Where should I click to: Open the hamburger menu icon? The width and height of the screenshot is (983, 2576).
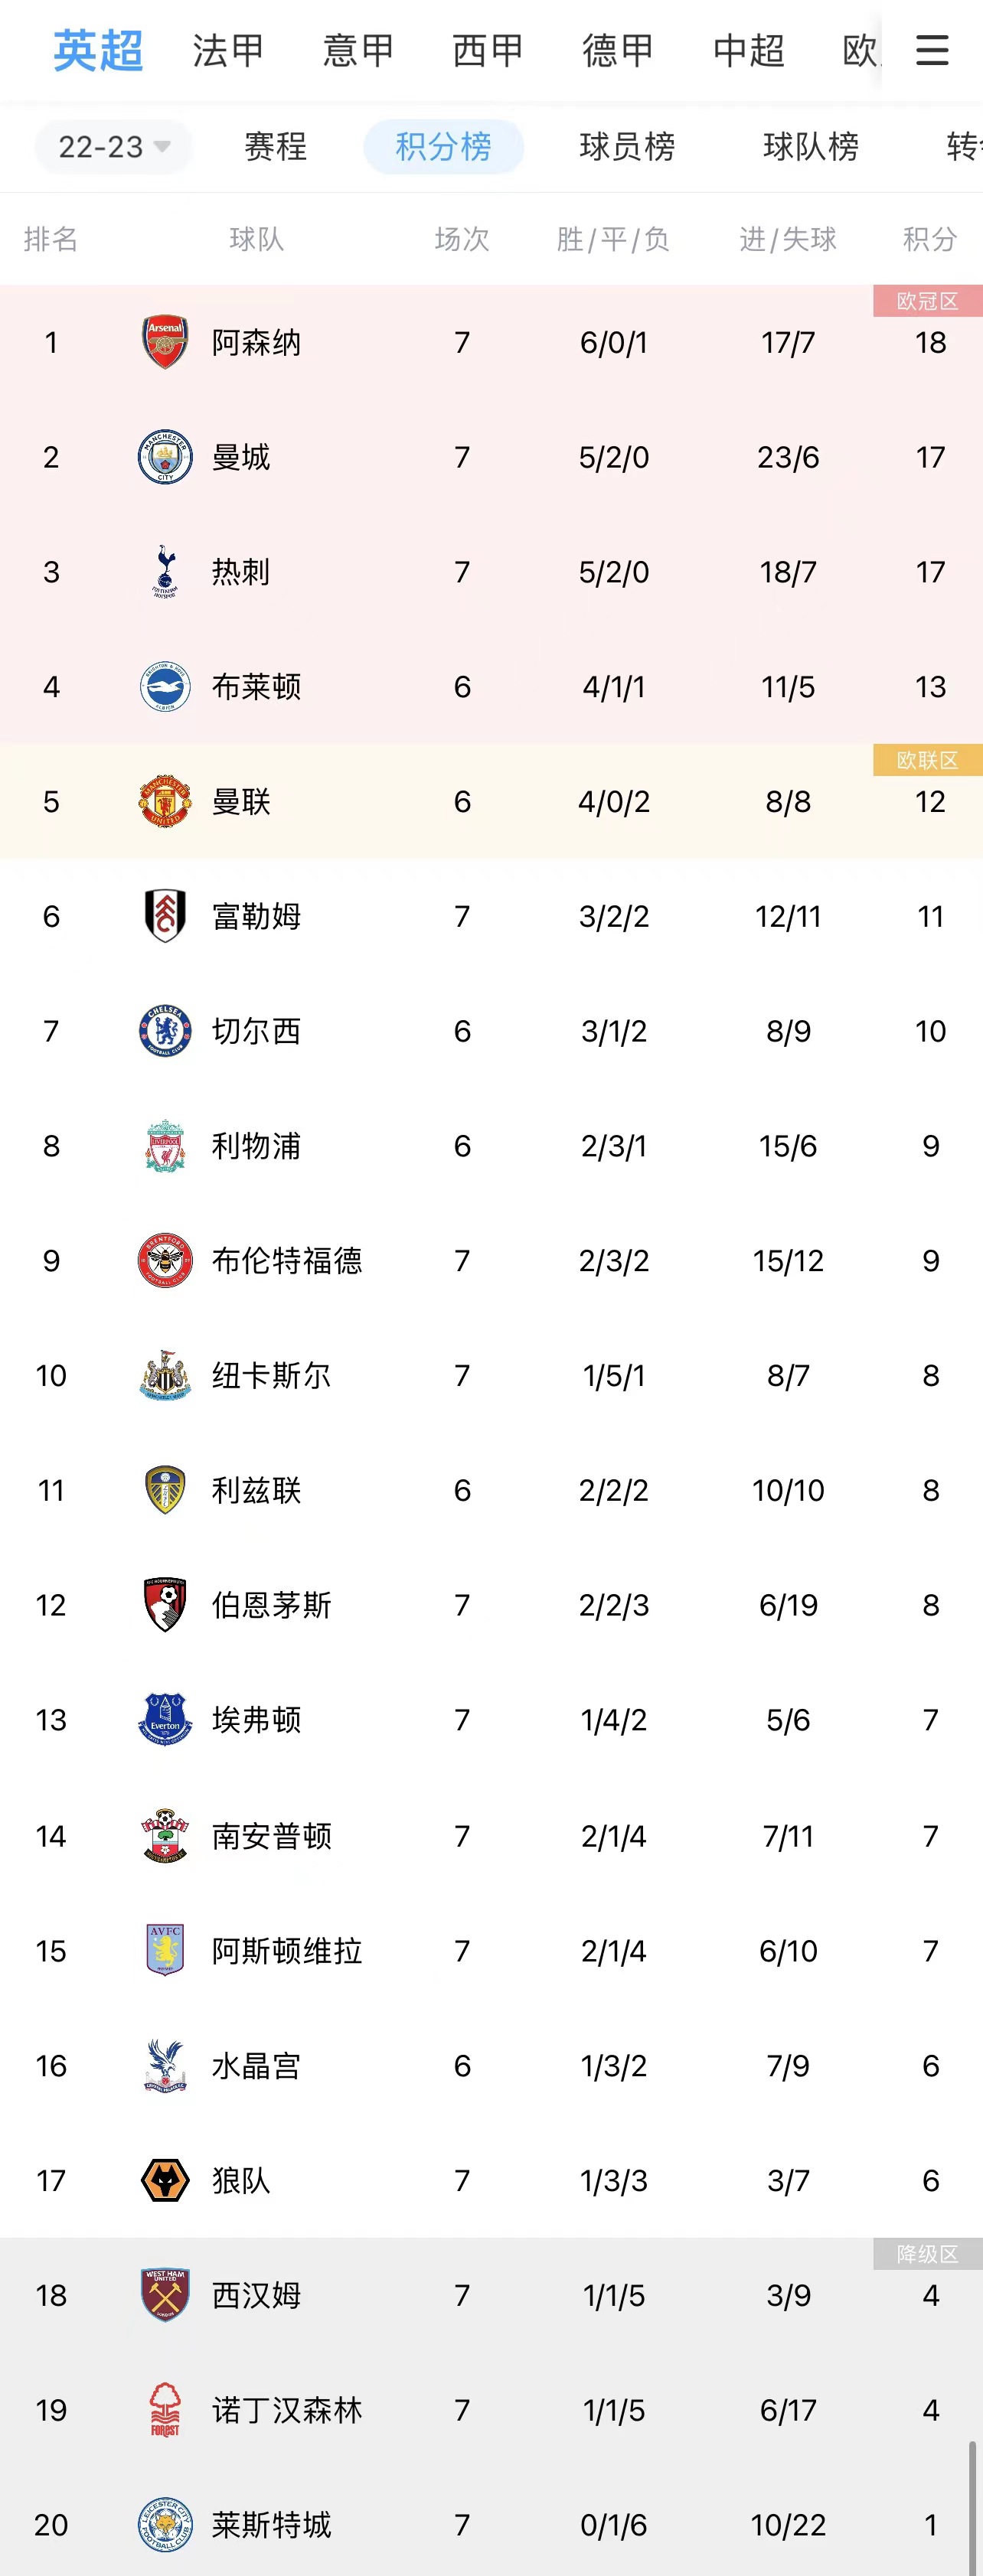pyautogui.click(x=932, y=50)
